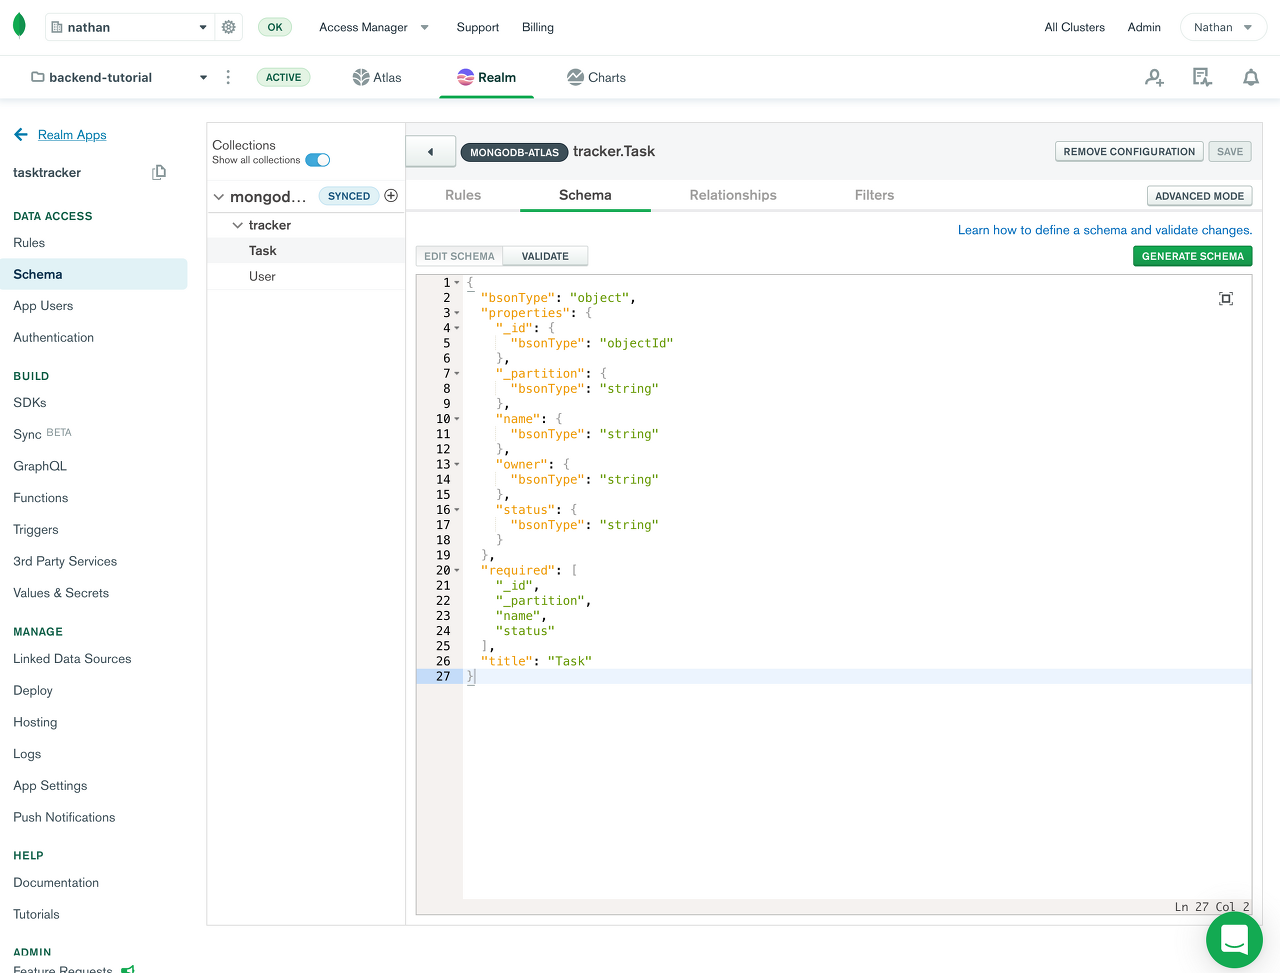
Task: Fold the code block on line 1
Action: (457, 283)
